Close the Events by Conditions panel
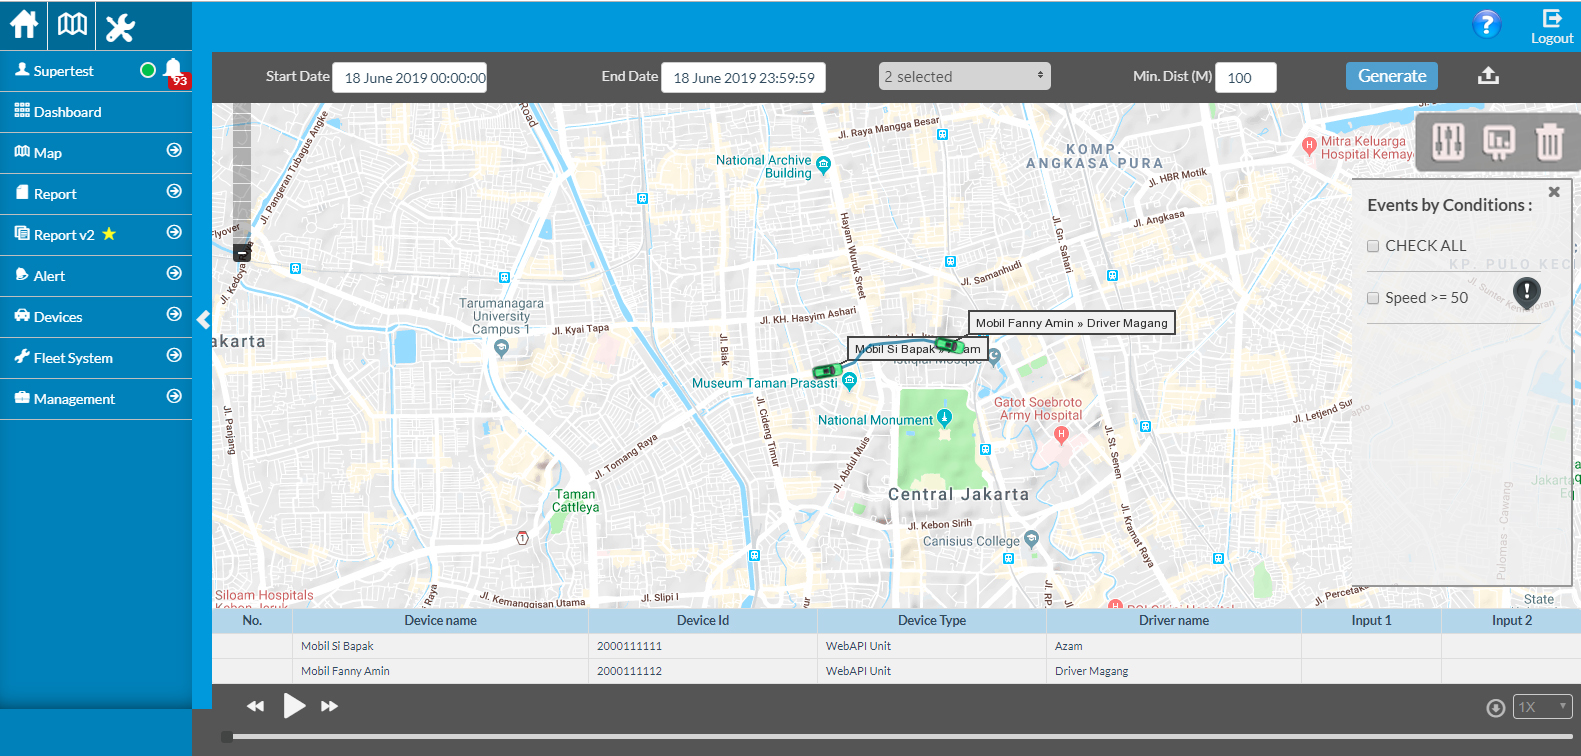 pyautogui.click(x=1554, y=192)
